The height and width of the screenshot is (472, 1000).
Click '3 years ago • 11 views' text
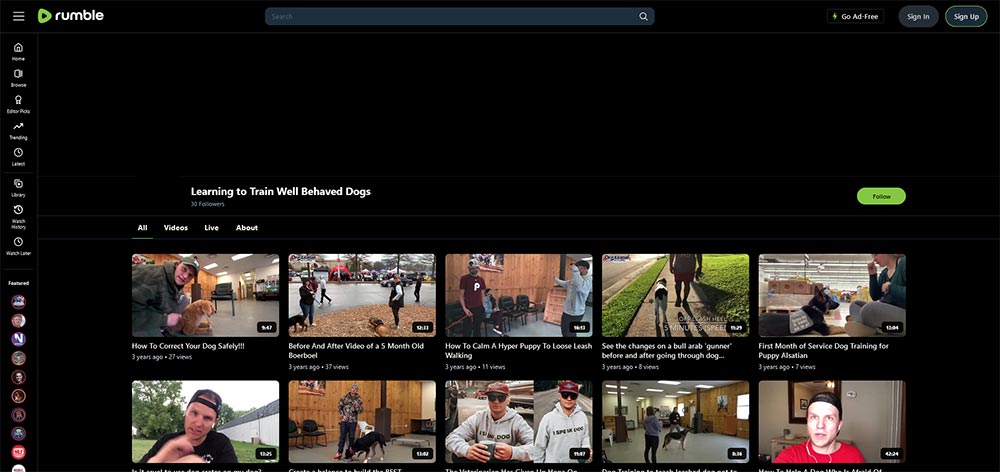click(x=475, y=367)
